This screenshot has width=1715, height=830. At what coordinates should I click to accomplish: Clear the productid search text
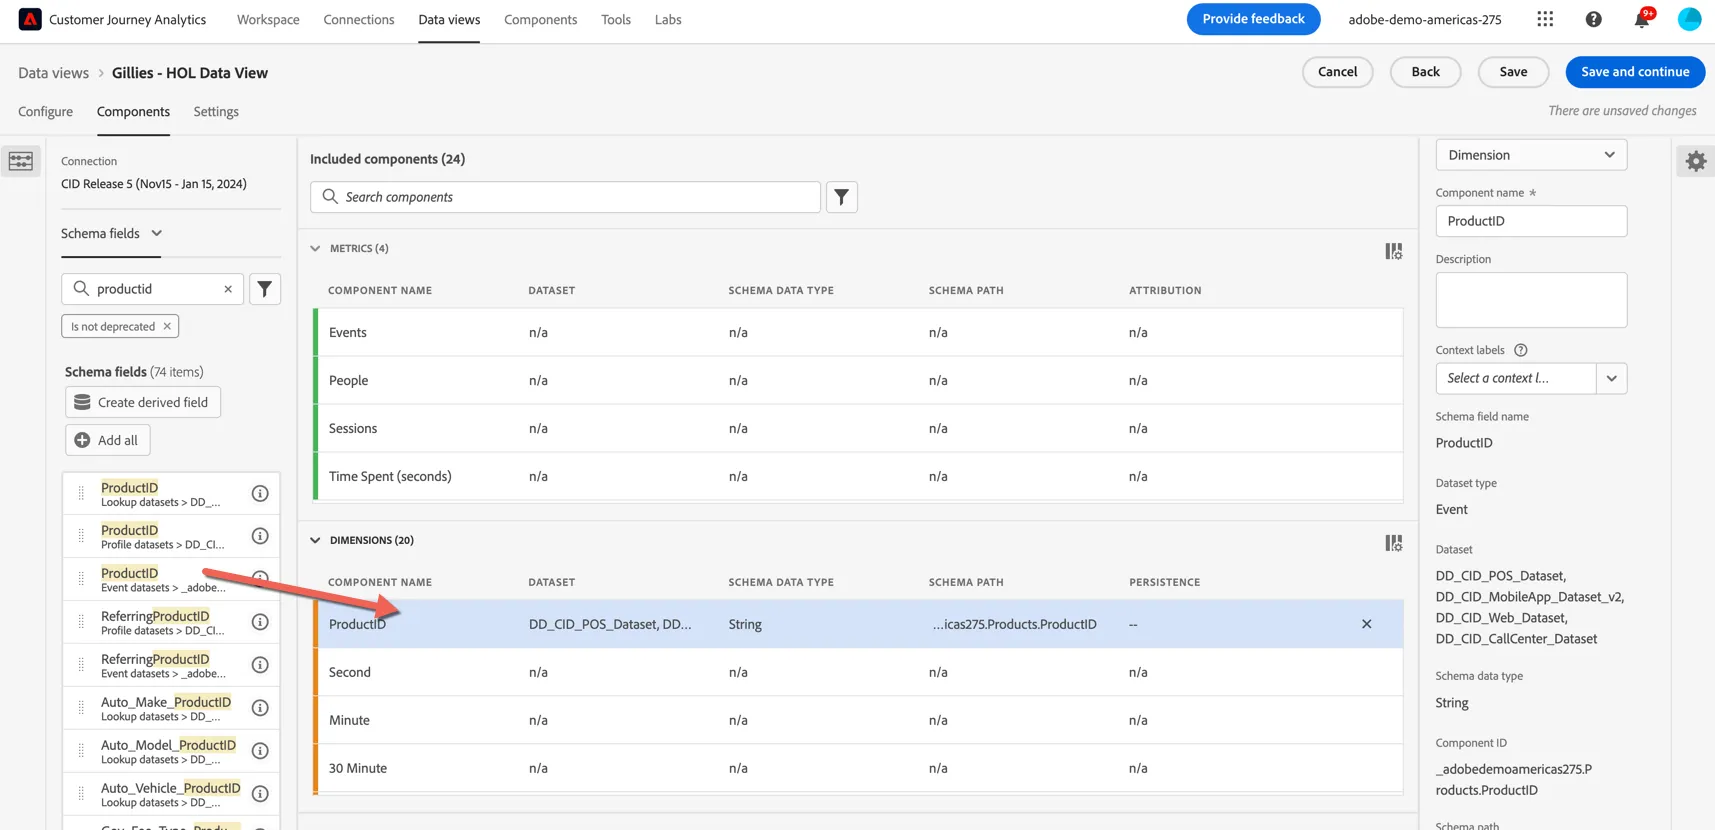click(228, 289)
